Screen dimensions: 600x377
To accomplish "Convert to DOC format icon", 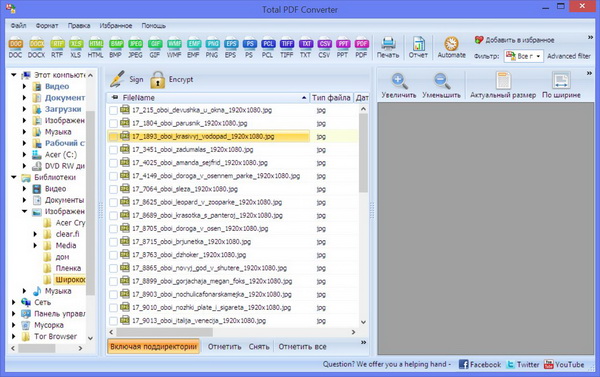I will [x=15, y=48].
